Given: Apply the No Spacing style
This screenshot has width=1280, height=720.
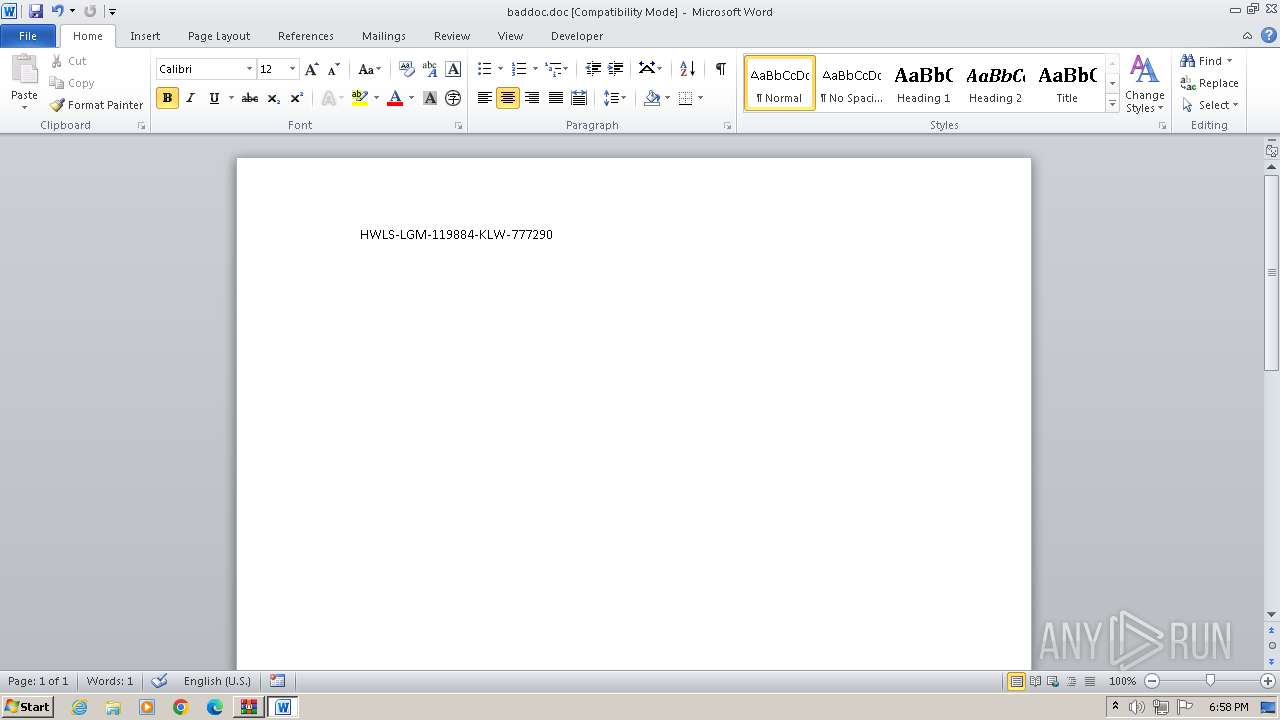Looking at the screenshot, I should coord(852,83).
